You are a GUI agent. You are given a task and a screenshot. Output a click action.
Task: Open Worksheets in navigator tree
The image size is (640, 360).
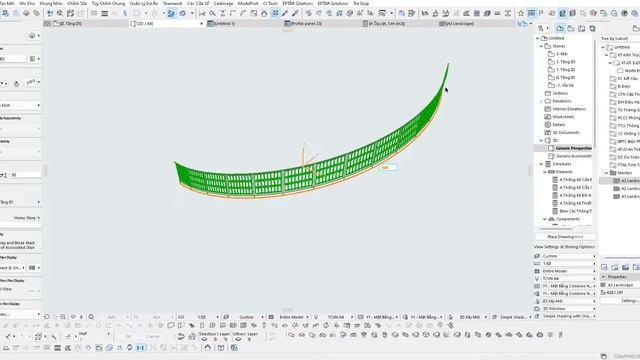[563, 117]
